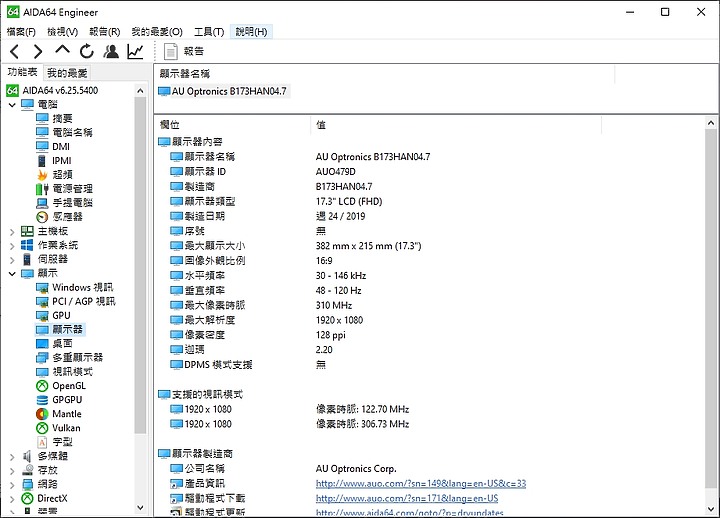Viewport: 720px width, 518px height.
Task: Expand the DirectX tree node
Action: [x=12, y=499]
